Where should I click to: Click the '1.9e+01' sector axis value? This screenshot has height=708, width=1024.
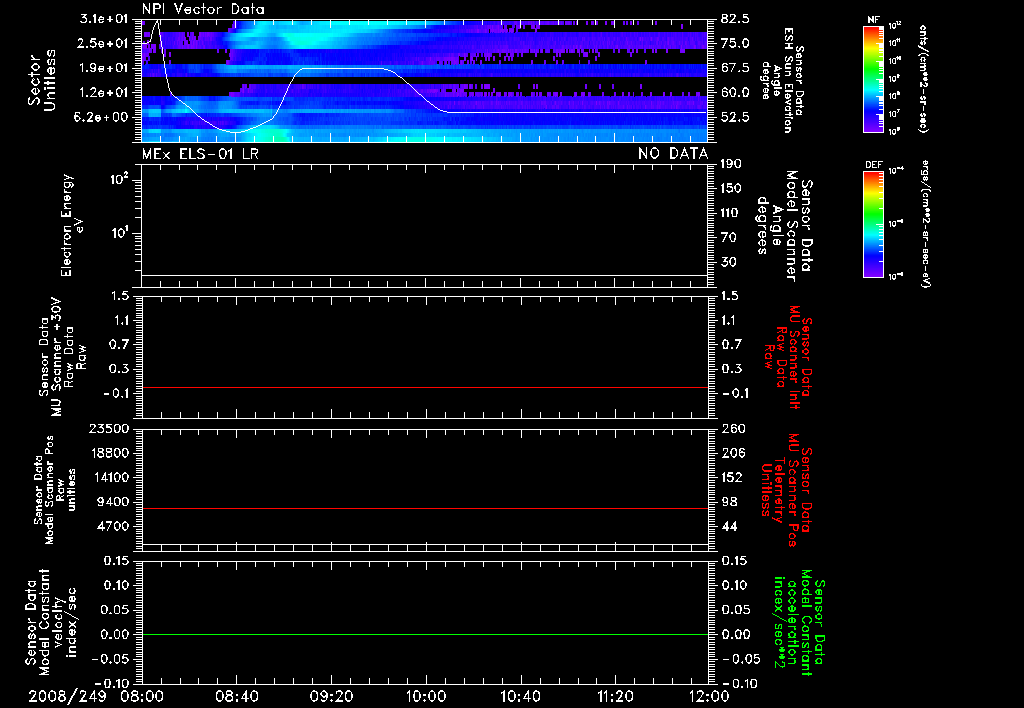pyautogui.click(x=104, y=68)
